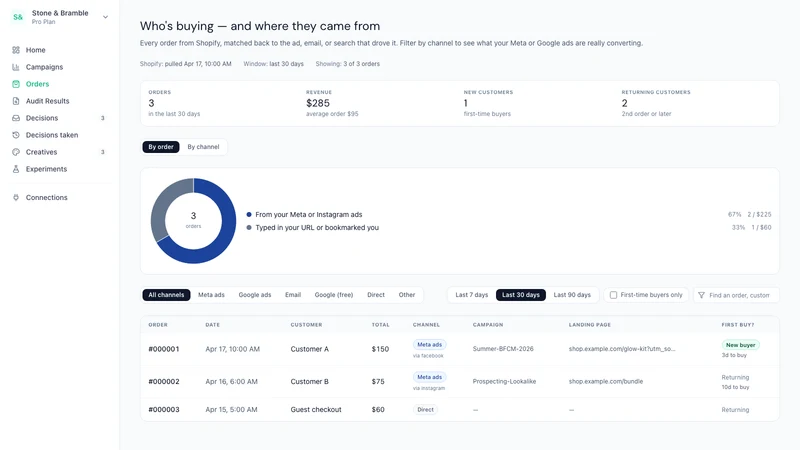Click Customer A cell
The height and width of the screenshot is (450, 800).
(310, 349)
